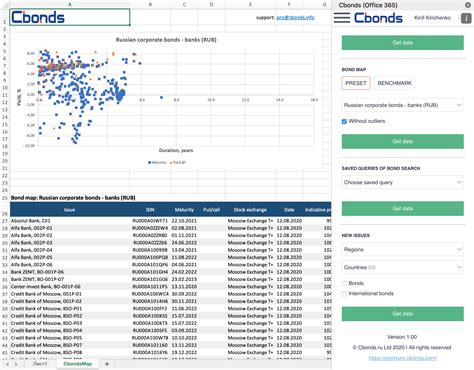The height and width of the screenshot is (370, 474).
Task: Select maturity date 22.10.2021 cell
Action: coord(184,221)
